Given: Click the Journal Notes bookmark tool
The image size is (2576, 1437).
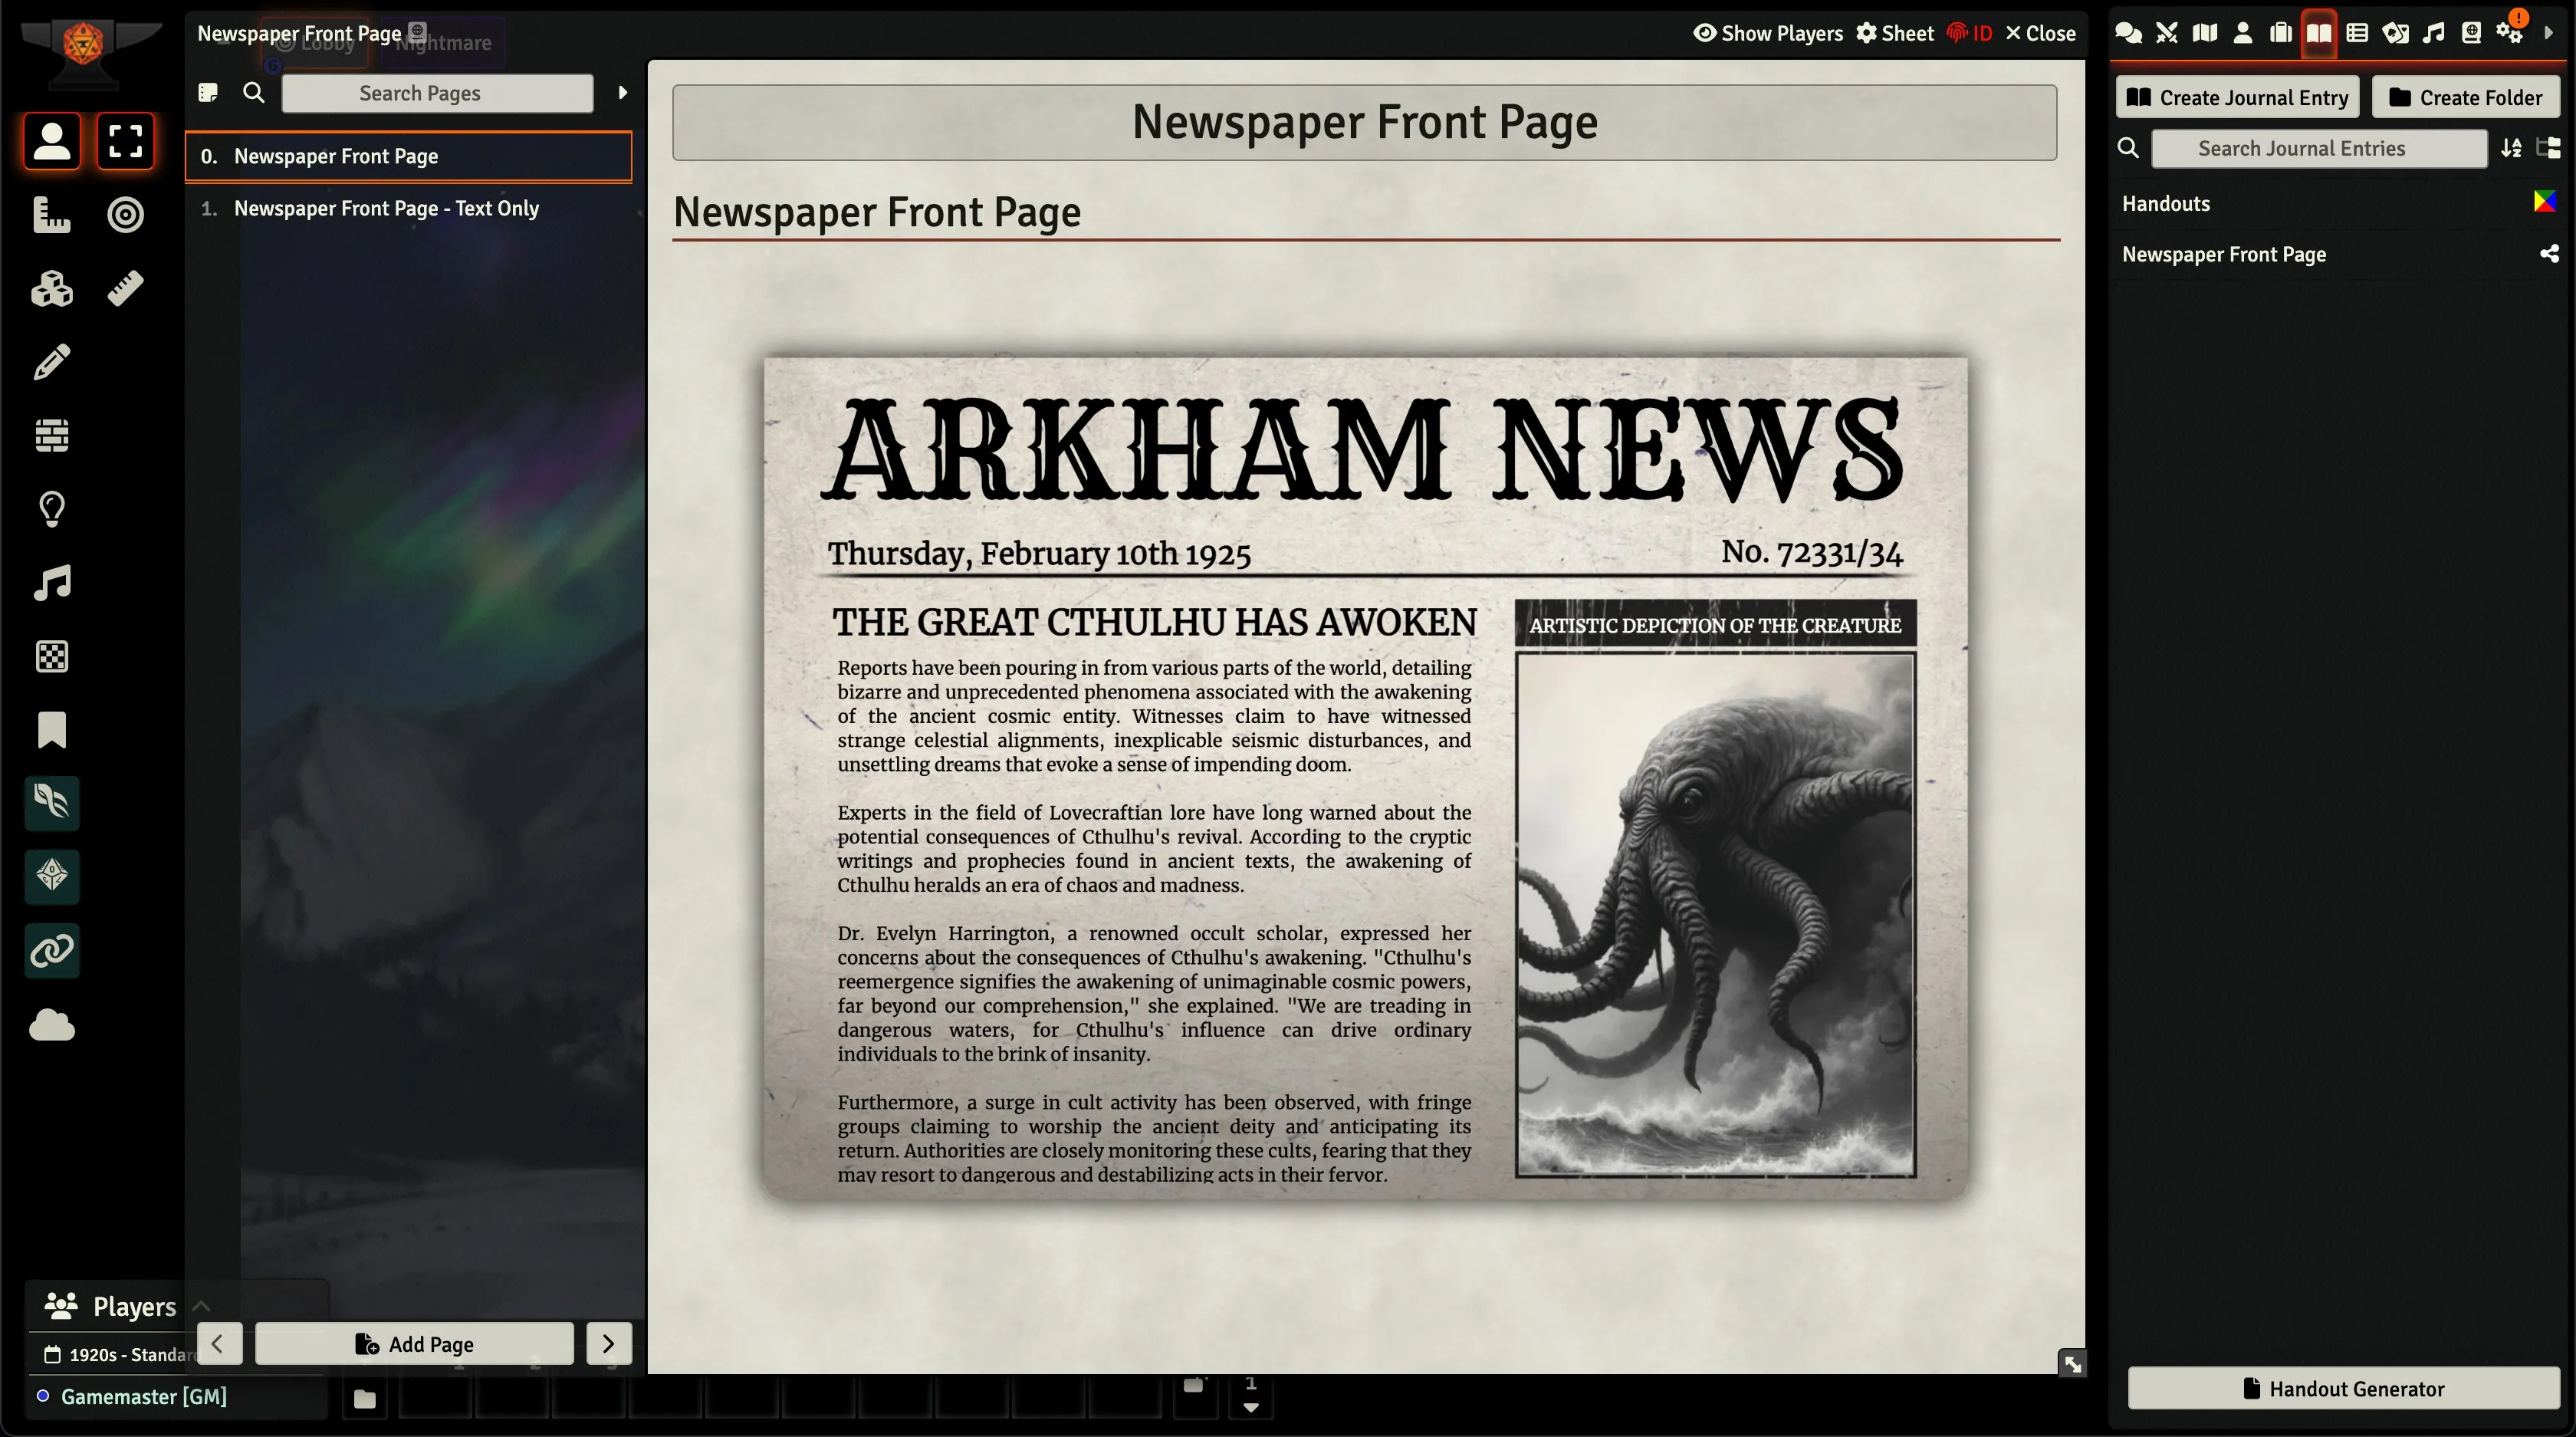Looking at the screenshot, I should tap(52, 730).
